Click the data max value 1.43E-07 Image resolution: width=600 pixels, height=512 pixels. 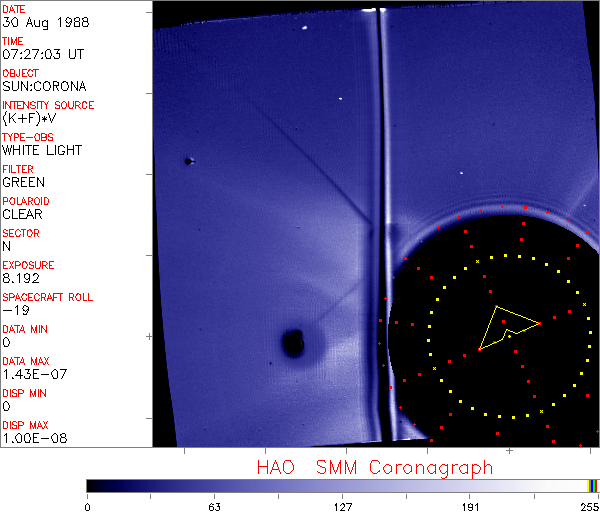coord(30,374)
